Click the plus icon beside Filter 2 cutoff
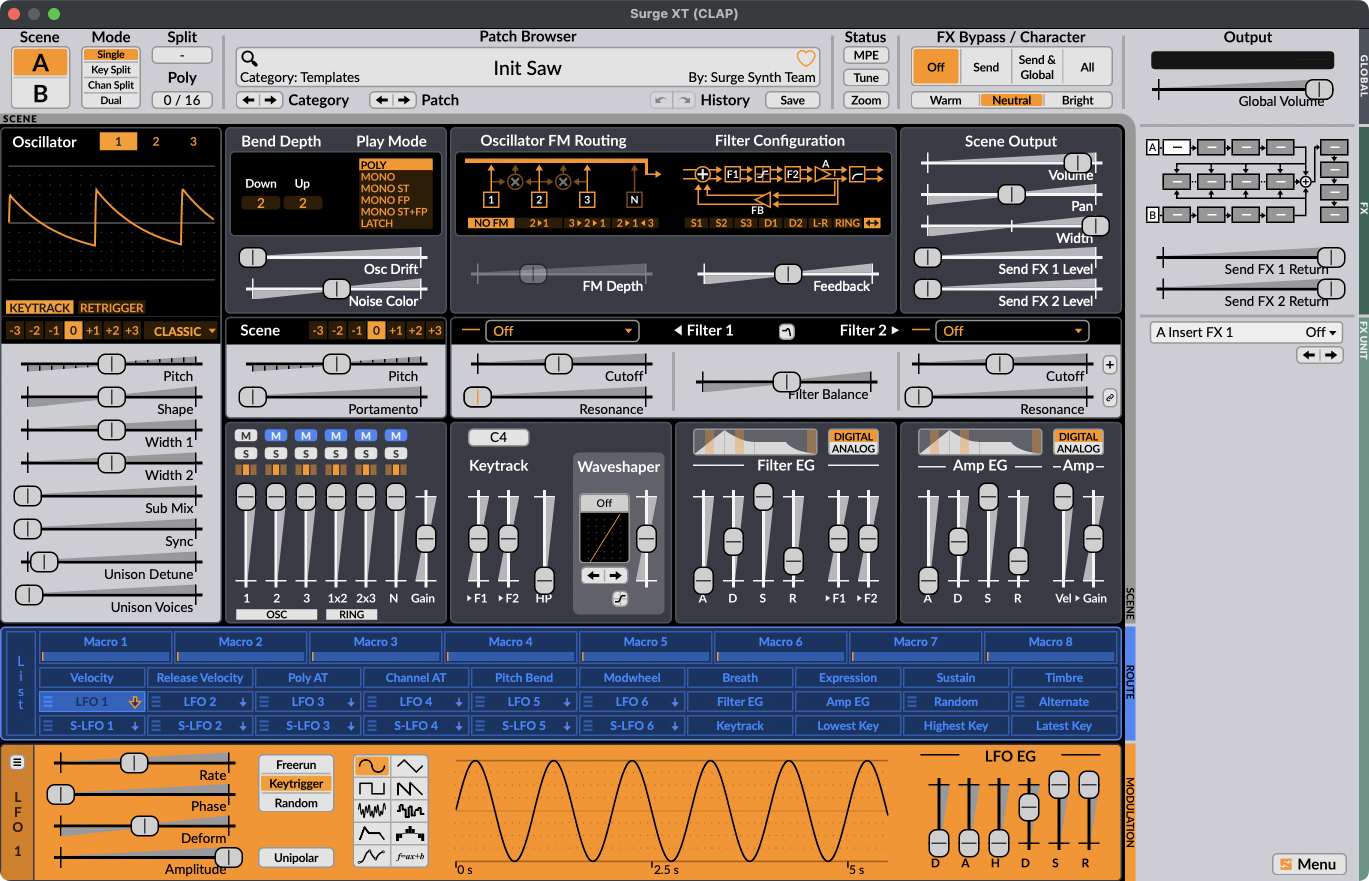Viewport: 1369px width, 881px height. (x=1110, y=365)
